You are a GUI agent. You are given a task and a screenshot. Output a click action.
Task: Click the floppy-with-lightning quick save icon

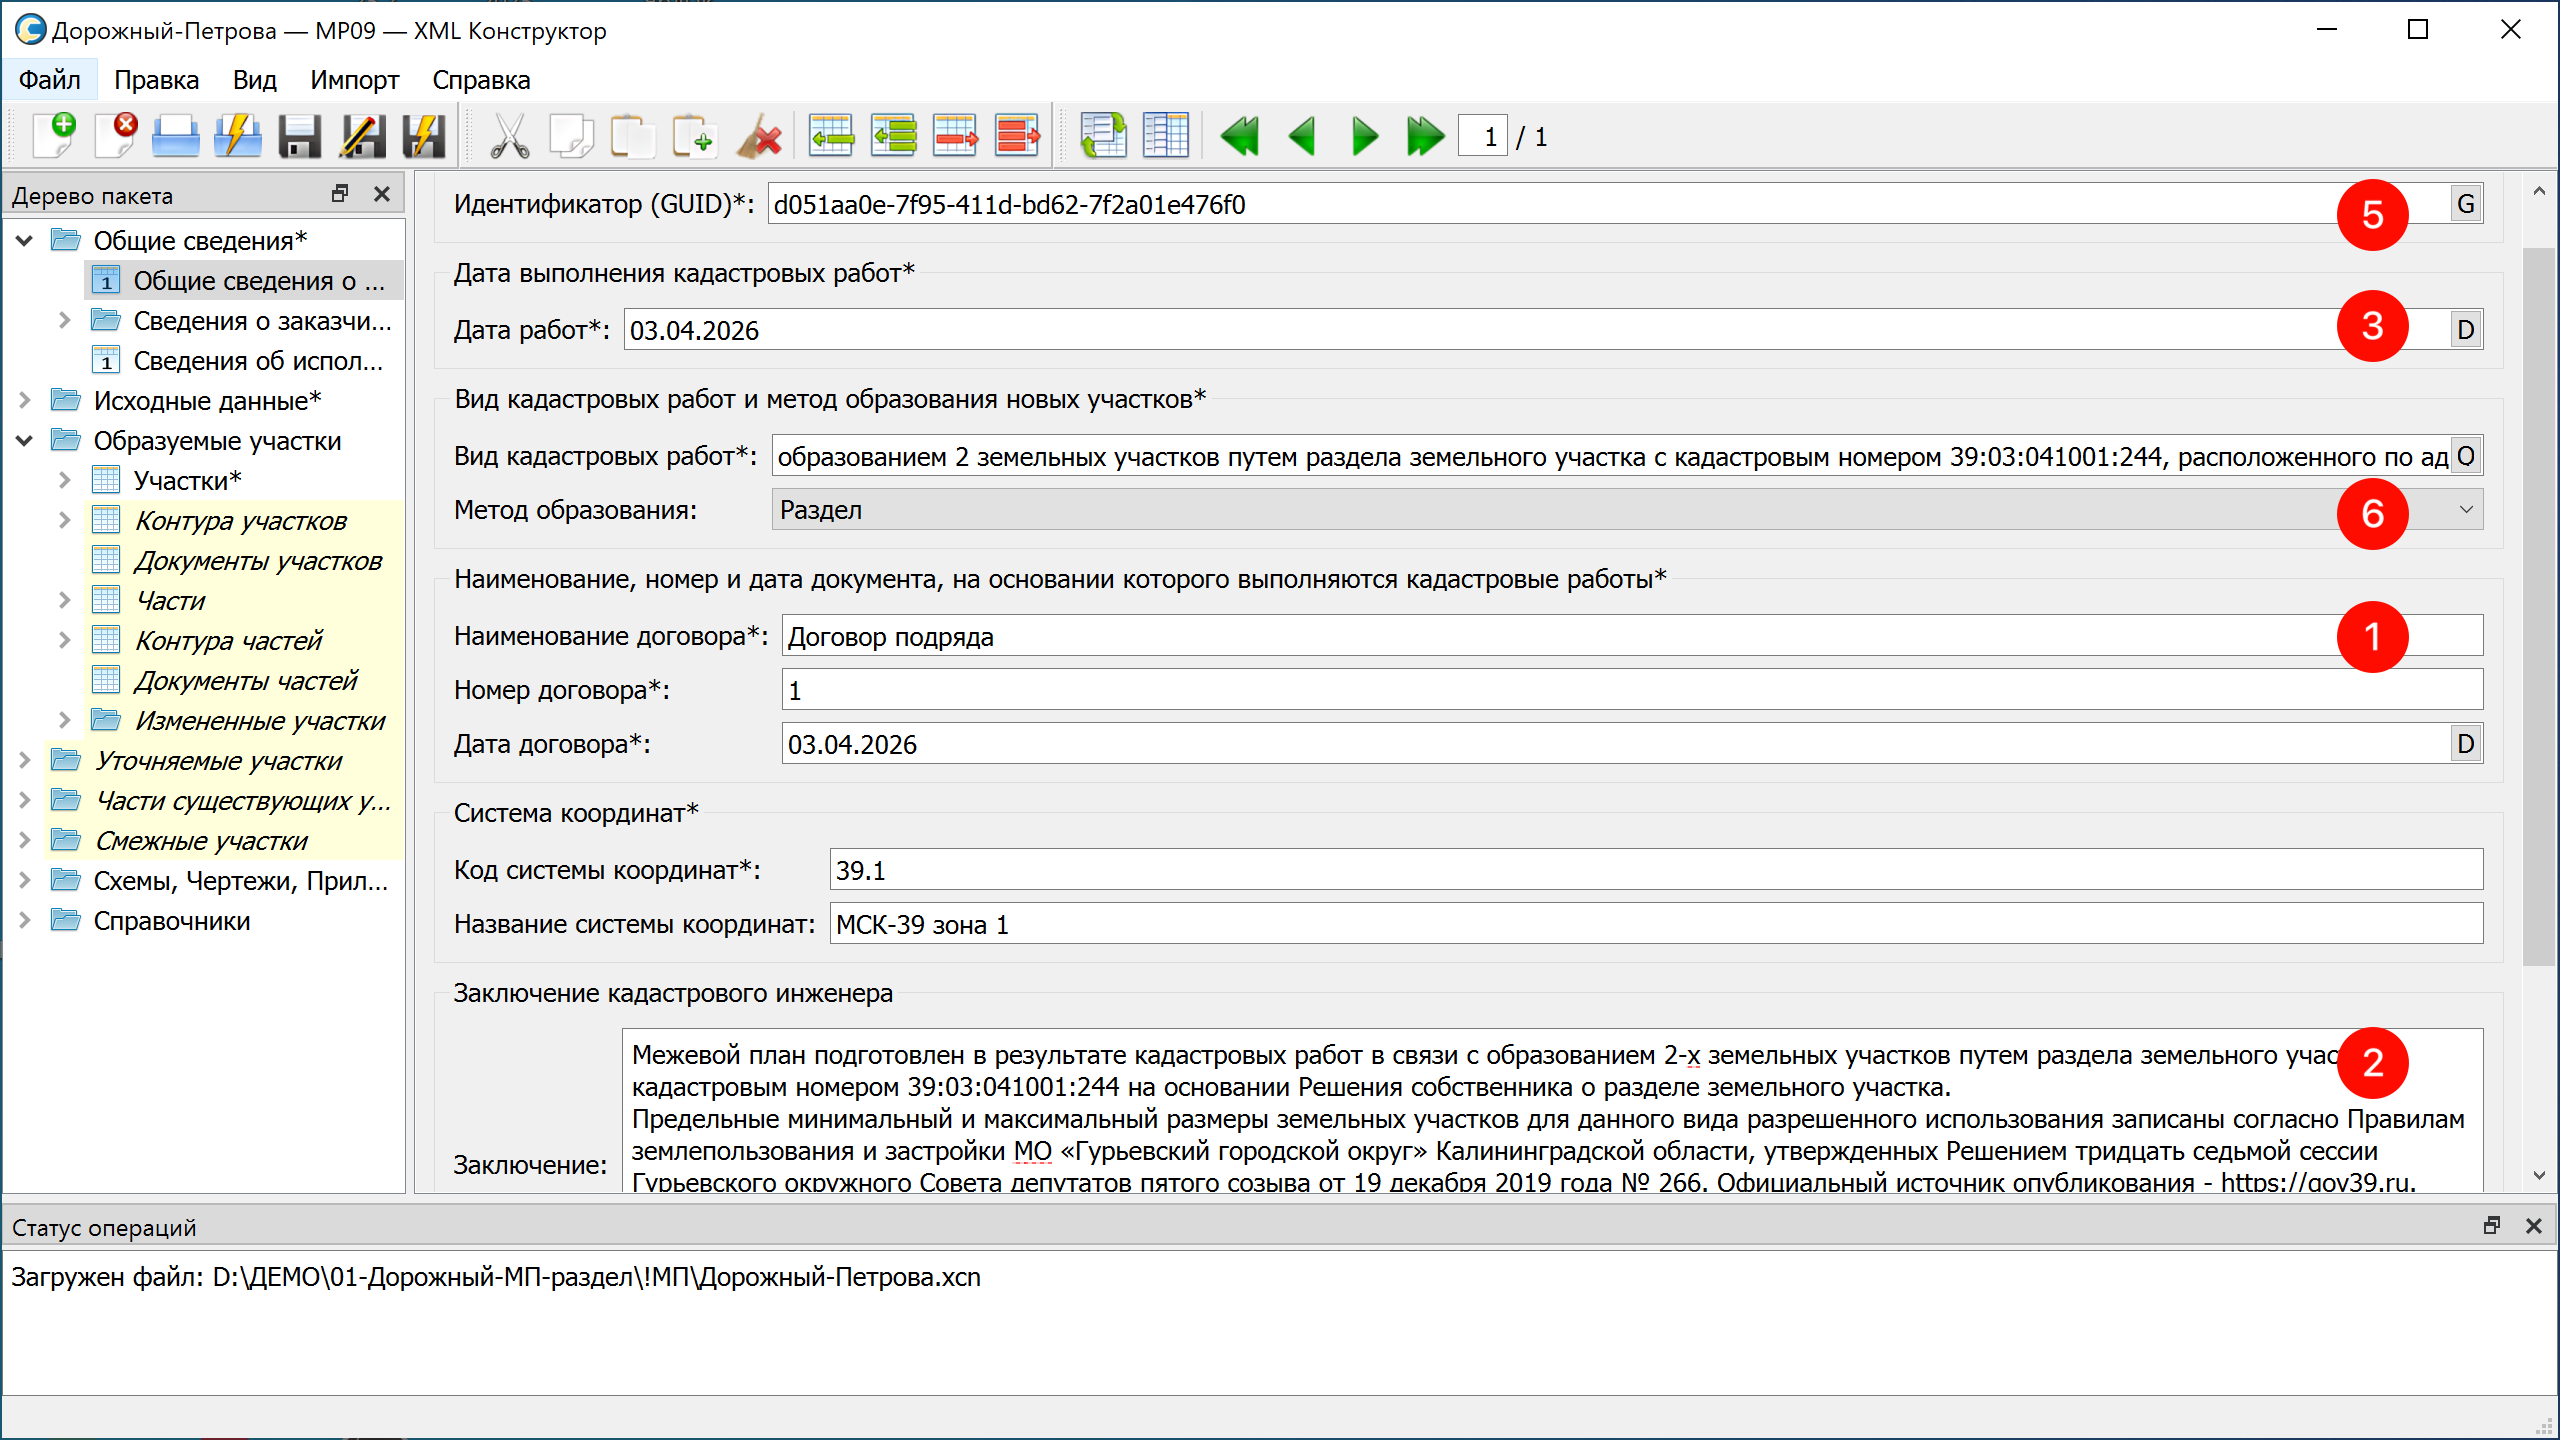pyautogui.click(x=424, y=136)
